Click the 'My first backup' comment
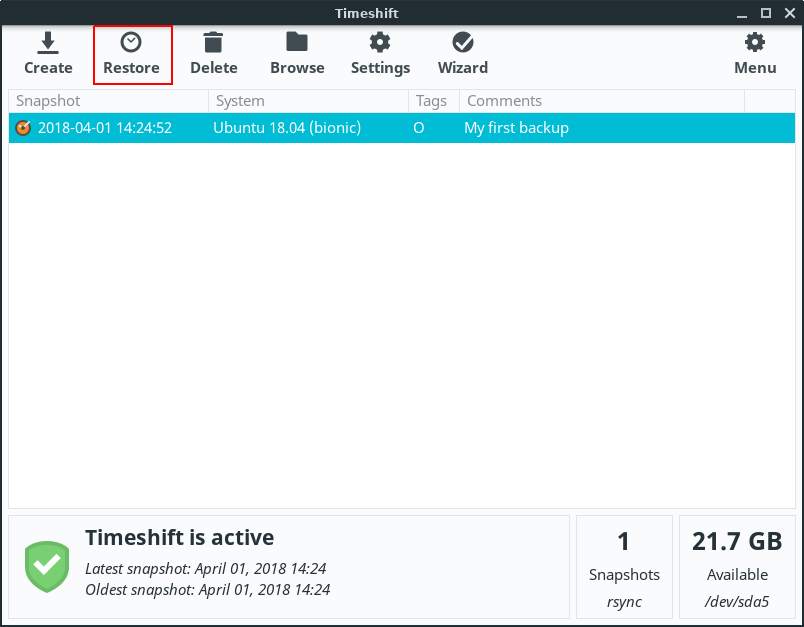 tap(516, 128)
